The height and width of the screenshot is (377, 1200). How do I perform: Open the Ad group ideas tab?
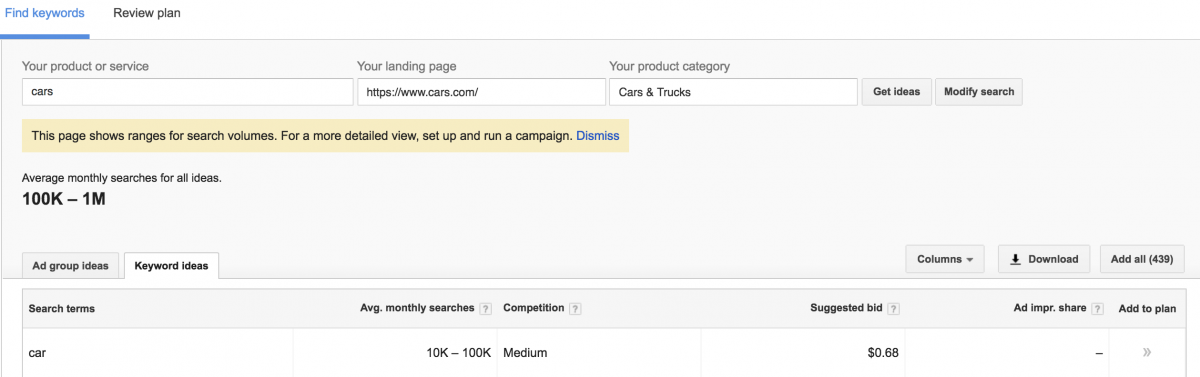click(x=71, y=266)
